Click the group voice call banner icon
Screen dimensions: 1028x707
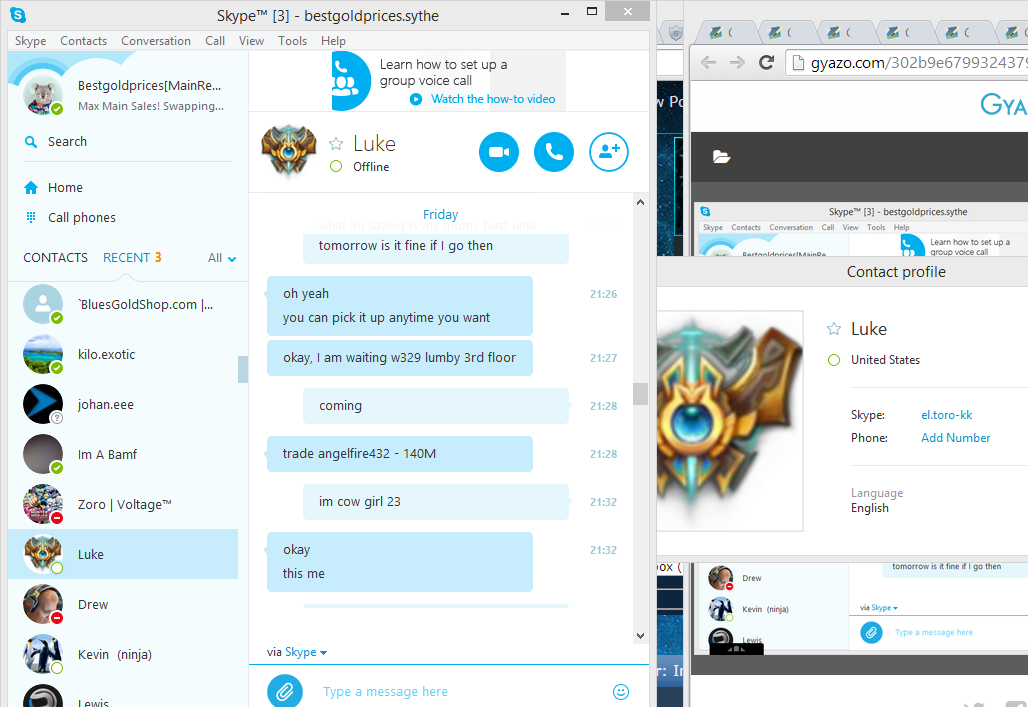coord(351,81)
